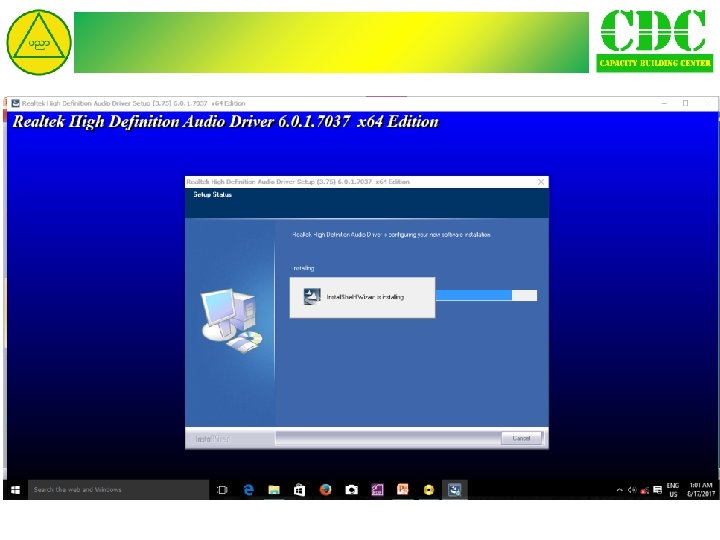Click the yellow triangle circle logo
This screenshot has height=540, width=720.
coord(39,42)
